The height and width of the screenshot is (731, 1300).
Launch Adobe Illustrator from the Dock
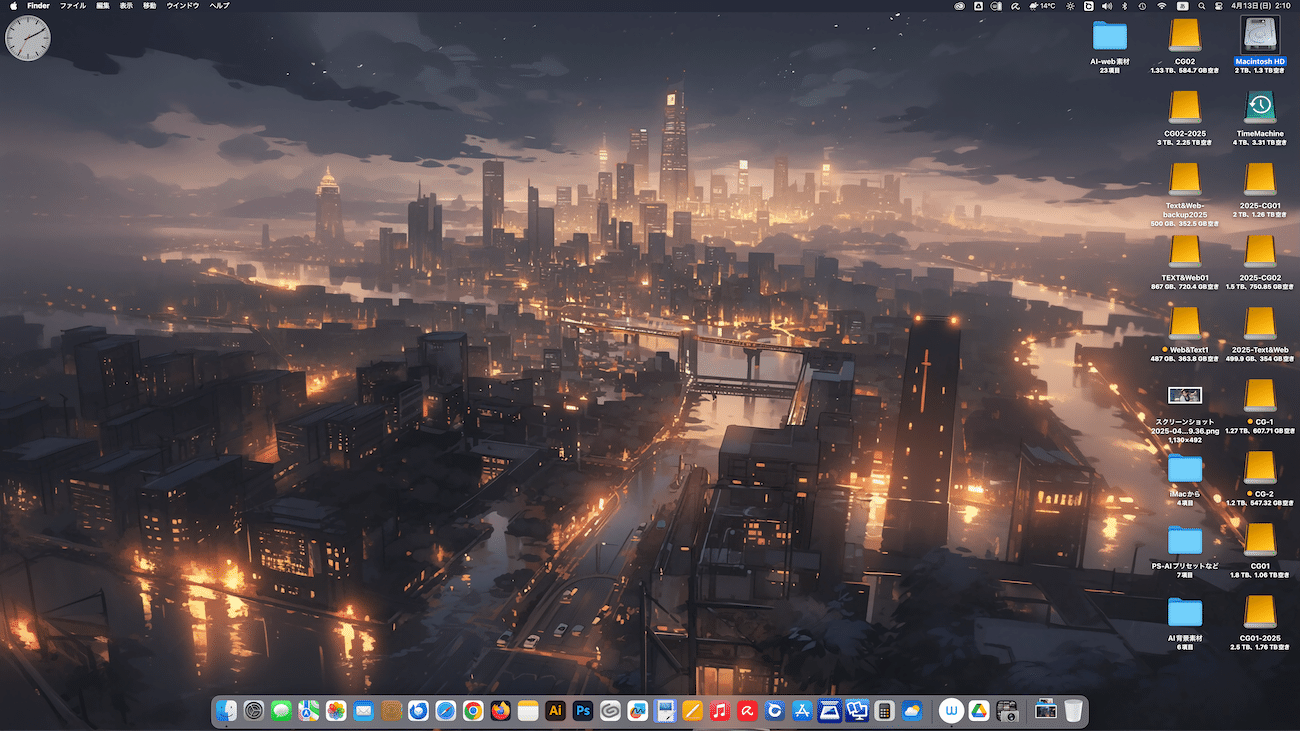click(555, 711)
